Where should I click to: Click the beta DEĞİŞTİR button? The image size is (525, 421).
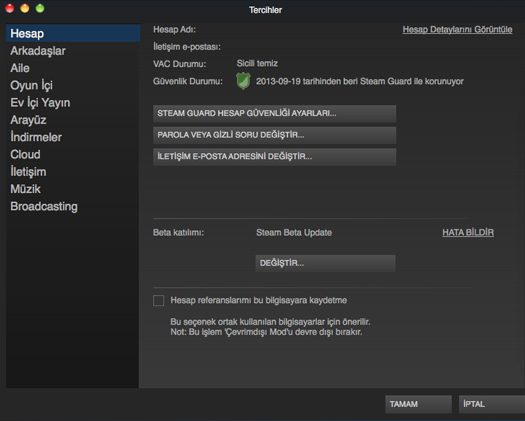tap(325, 263)
